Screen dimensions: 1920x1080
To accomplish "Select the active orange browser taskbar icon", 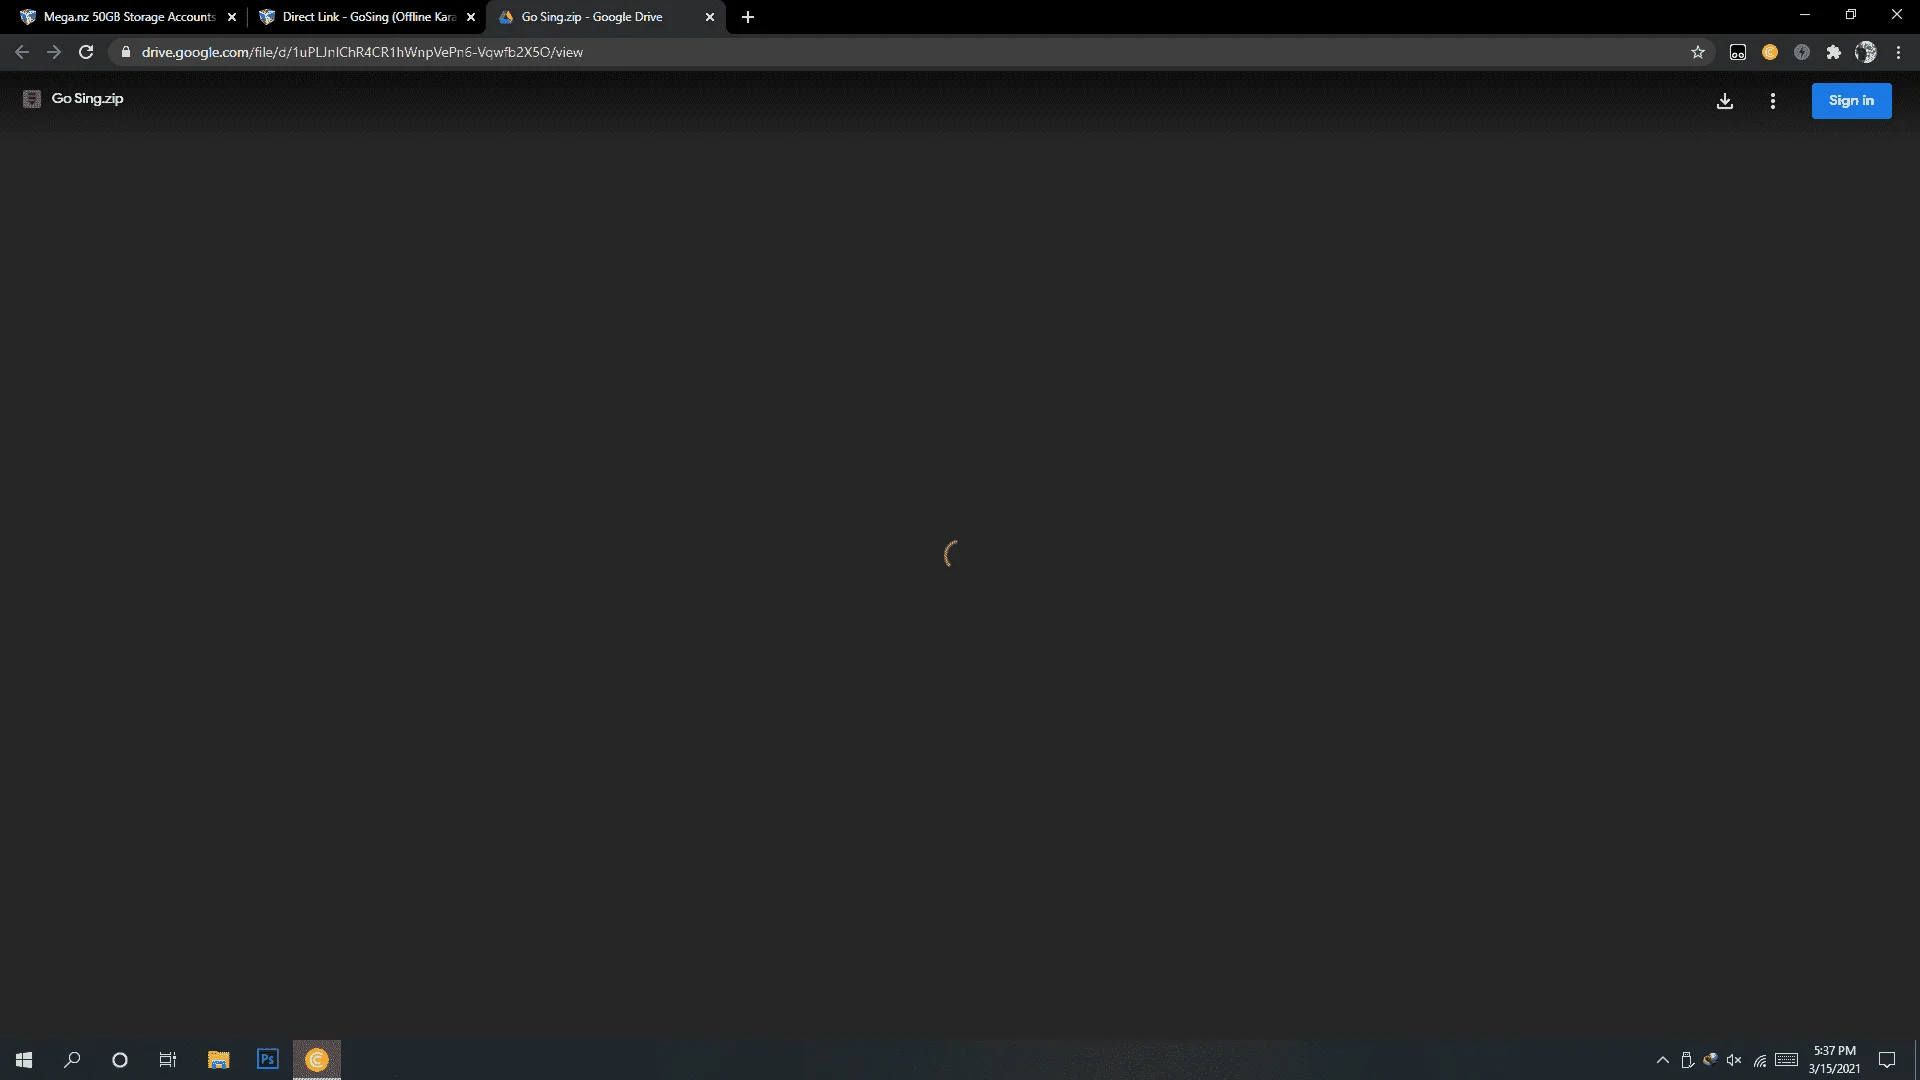I will pos(317,1060).
